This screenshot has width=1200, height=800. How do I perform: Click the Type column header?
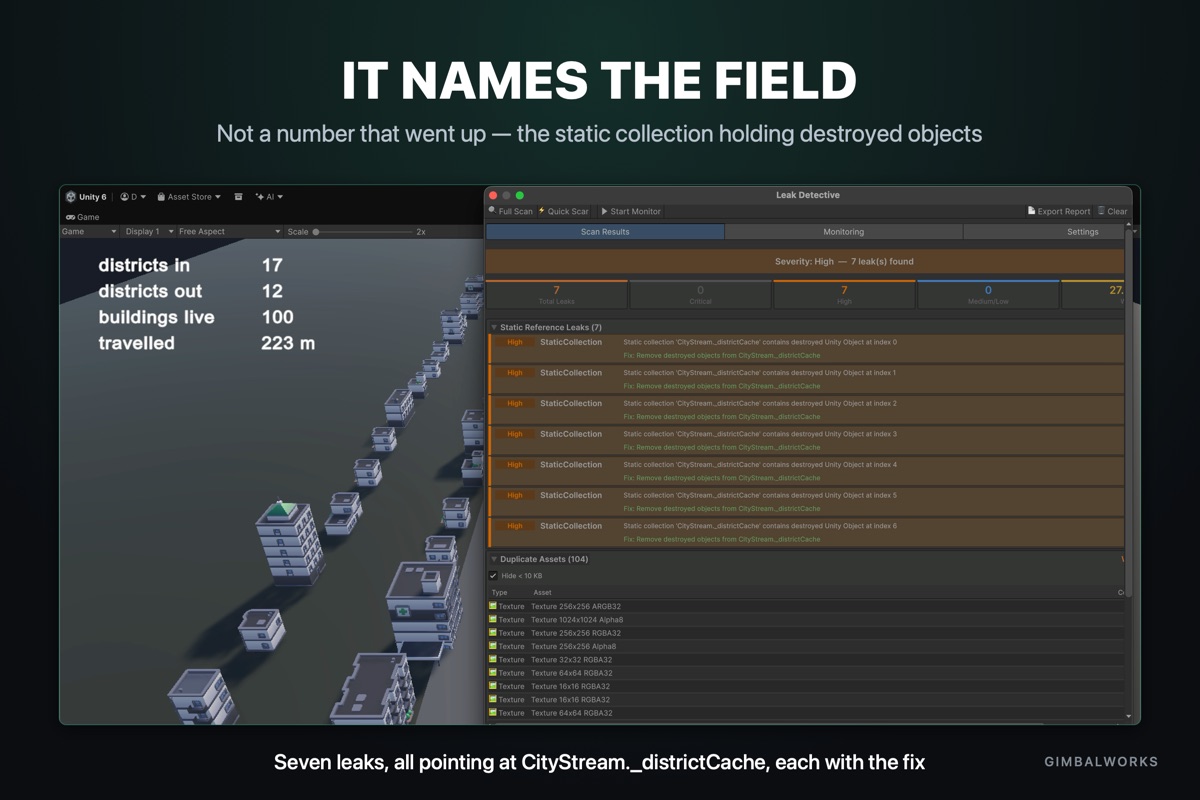[499, 592]
